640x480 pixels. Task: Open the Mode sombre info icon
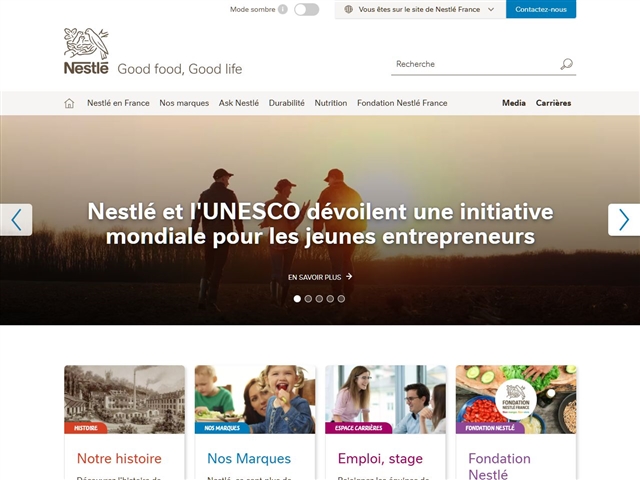coord(283,9)
